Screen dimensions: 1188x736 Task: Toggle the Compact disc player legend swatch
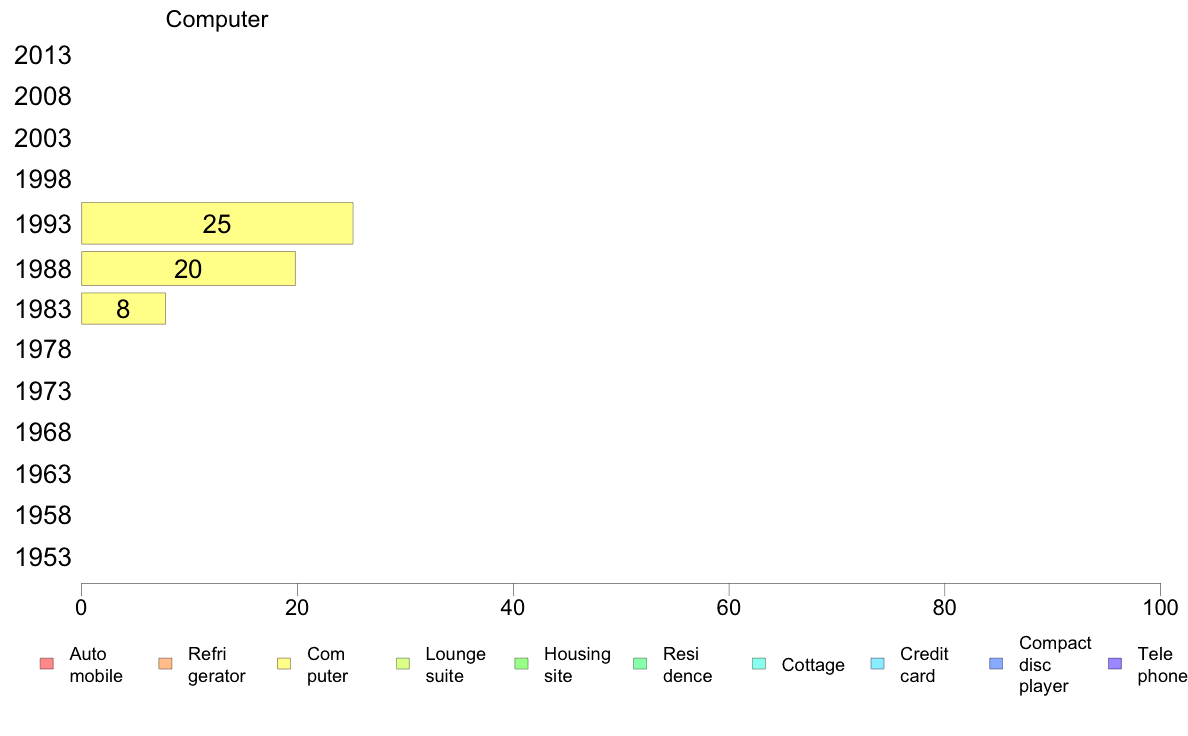[996, 664]
